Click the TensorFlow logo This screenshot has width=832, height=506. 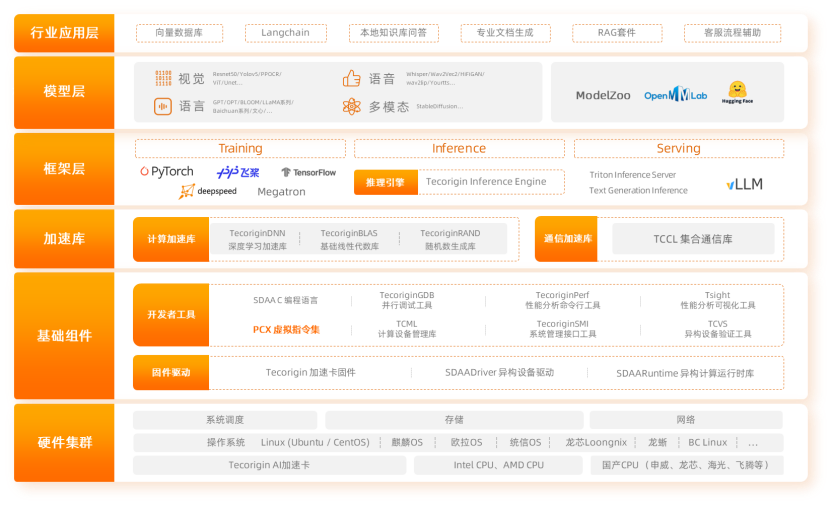click(x=308, y=172)
